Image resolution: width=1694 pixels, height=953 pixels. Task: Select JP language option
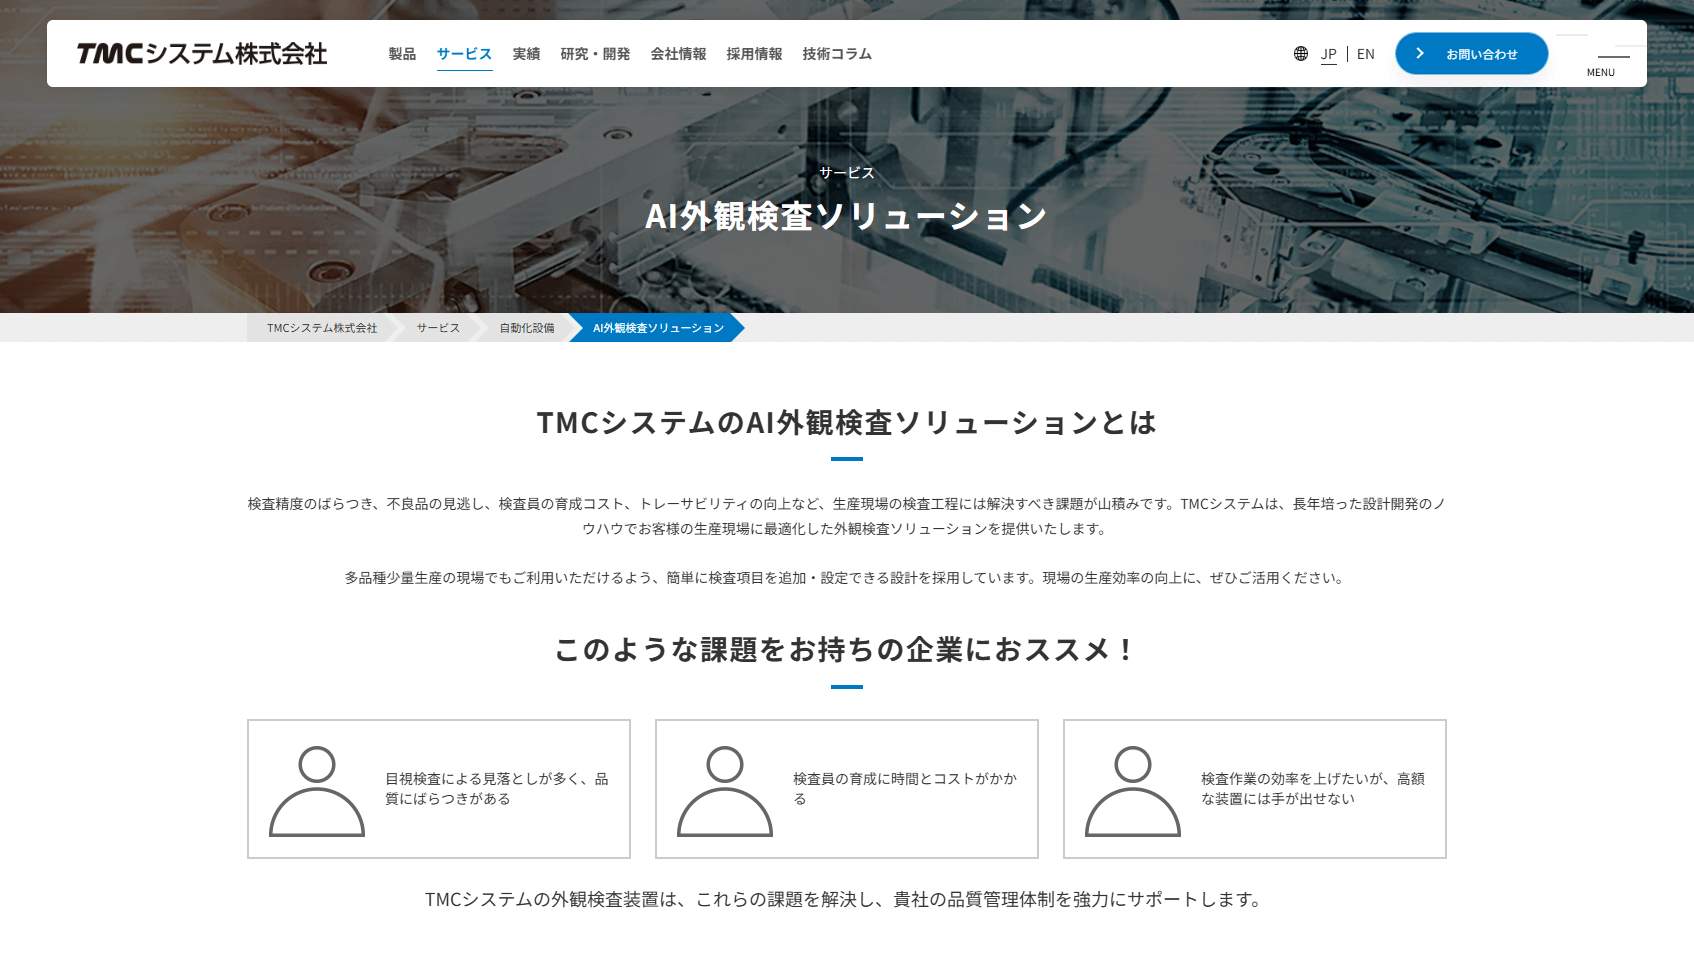1328,54
